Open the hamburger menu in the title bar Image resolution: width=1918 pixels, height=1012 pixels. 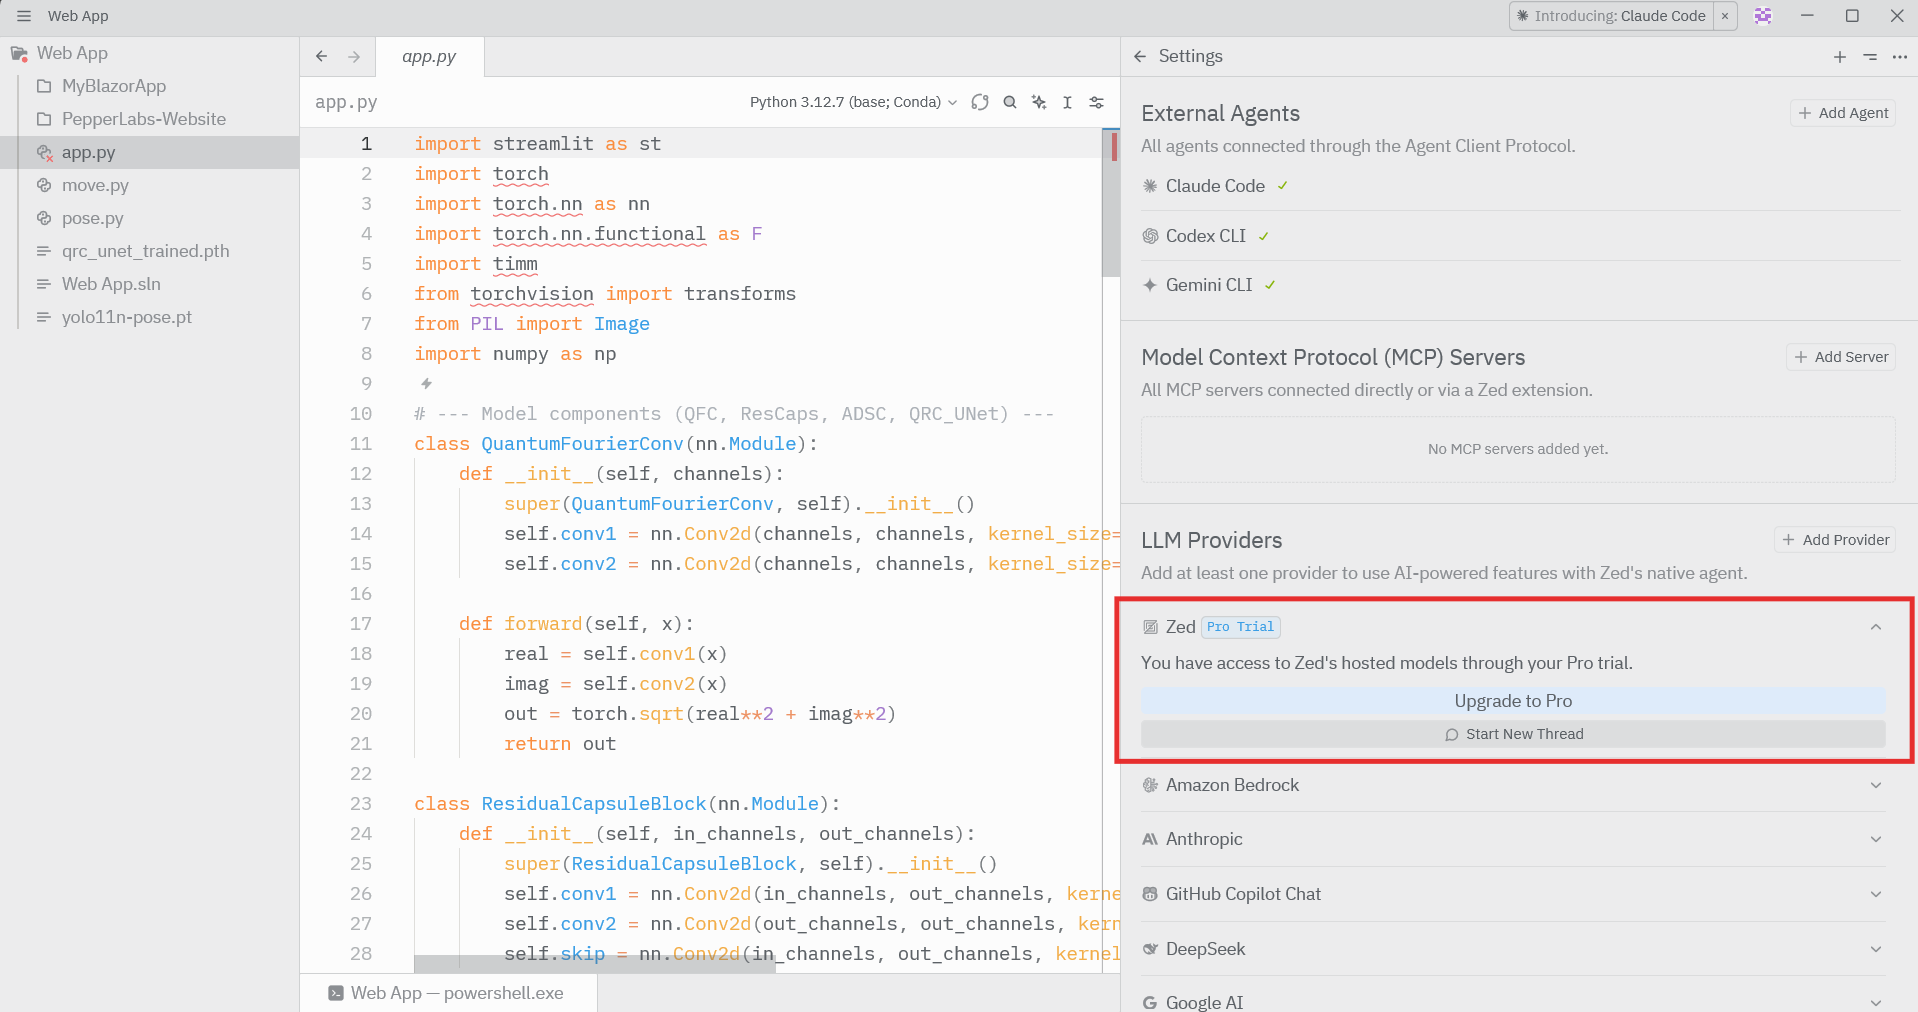[24, 15]
